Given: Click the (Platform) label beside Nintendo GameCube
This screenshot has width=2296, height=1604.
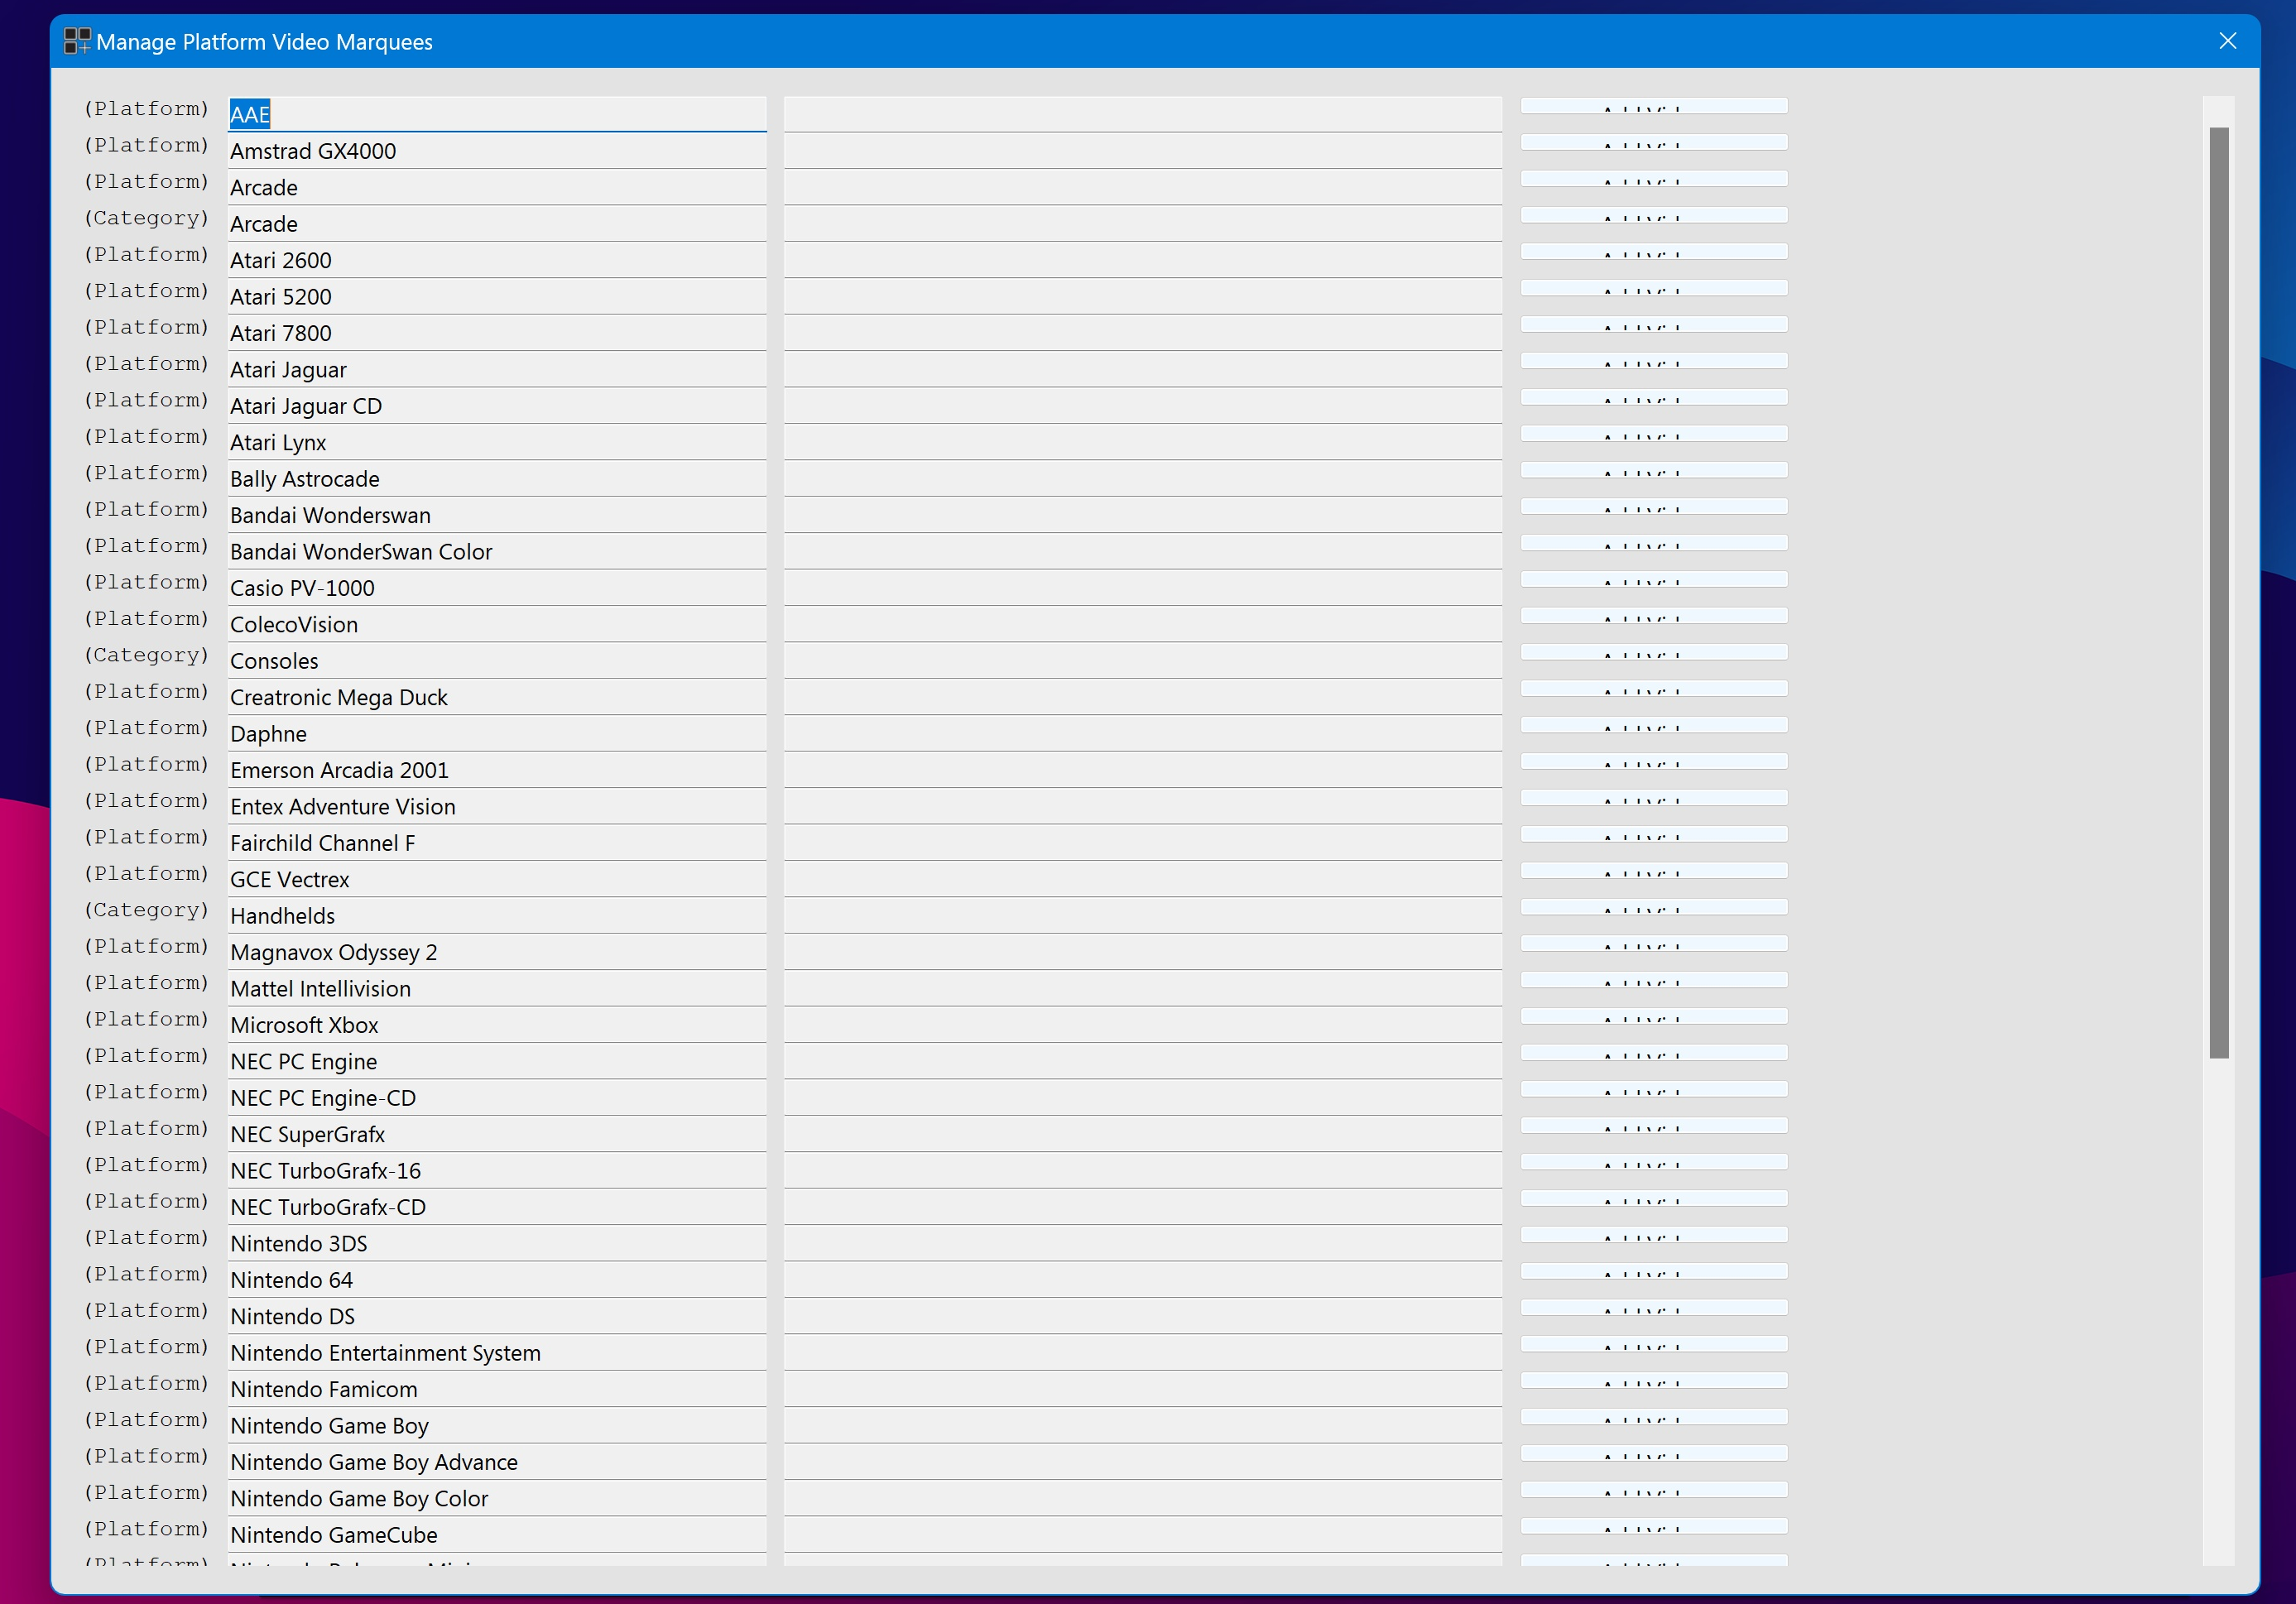Looking at the screenshot, I should coord(147,1529).
